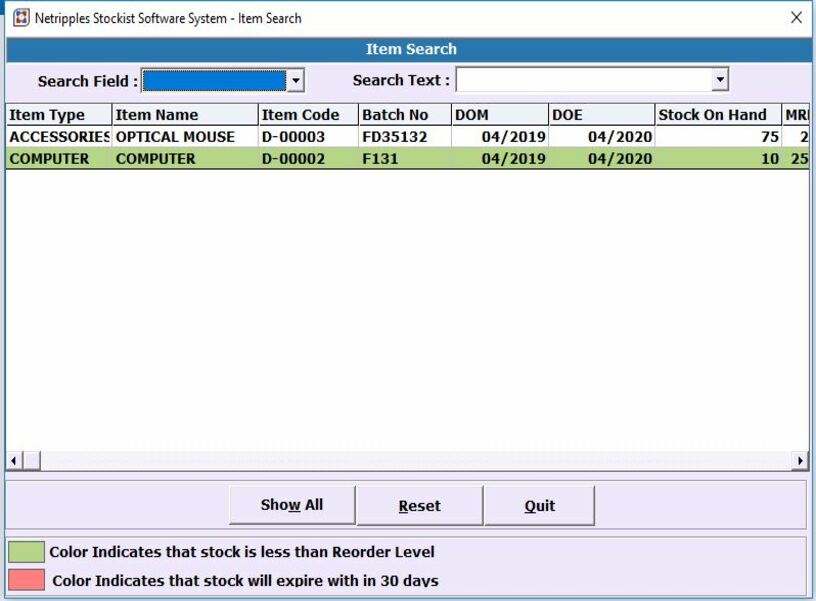Click the Stock On Hand column header
This screenshot has height=601, width=816.
click(718, 114)
